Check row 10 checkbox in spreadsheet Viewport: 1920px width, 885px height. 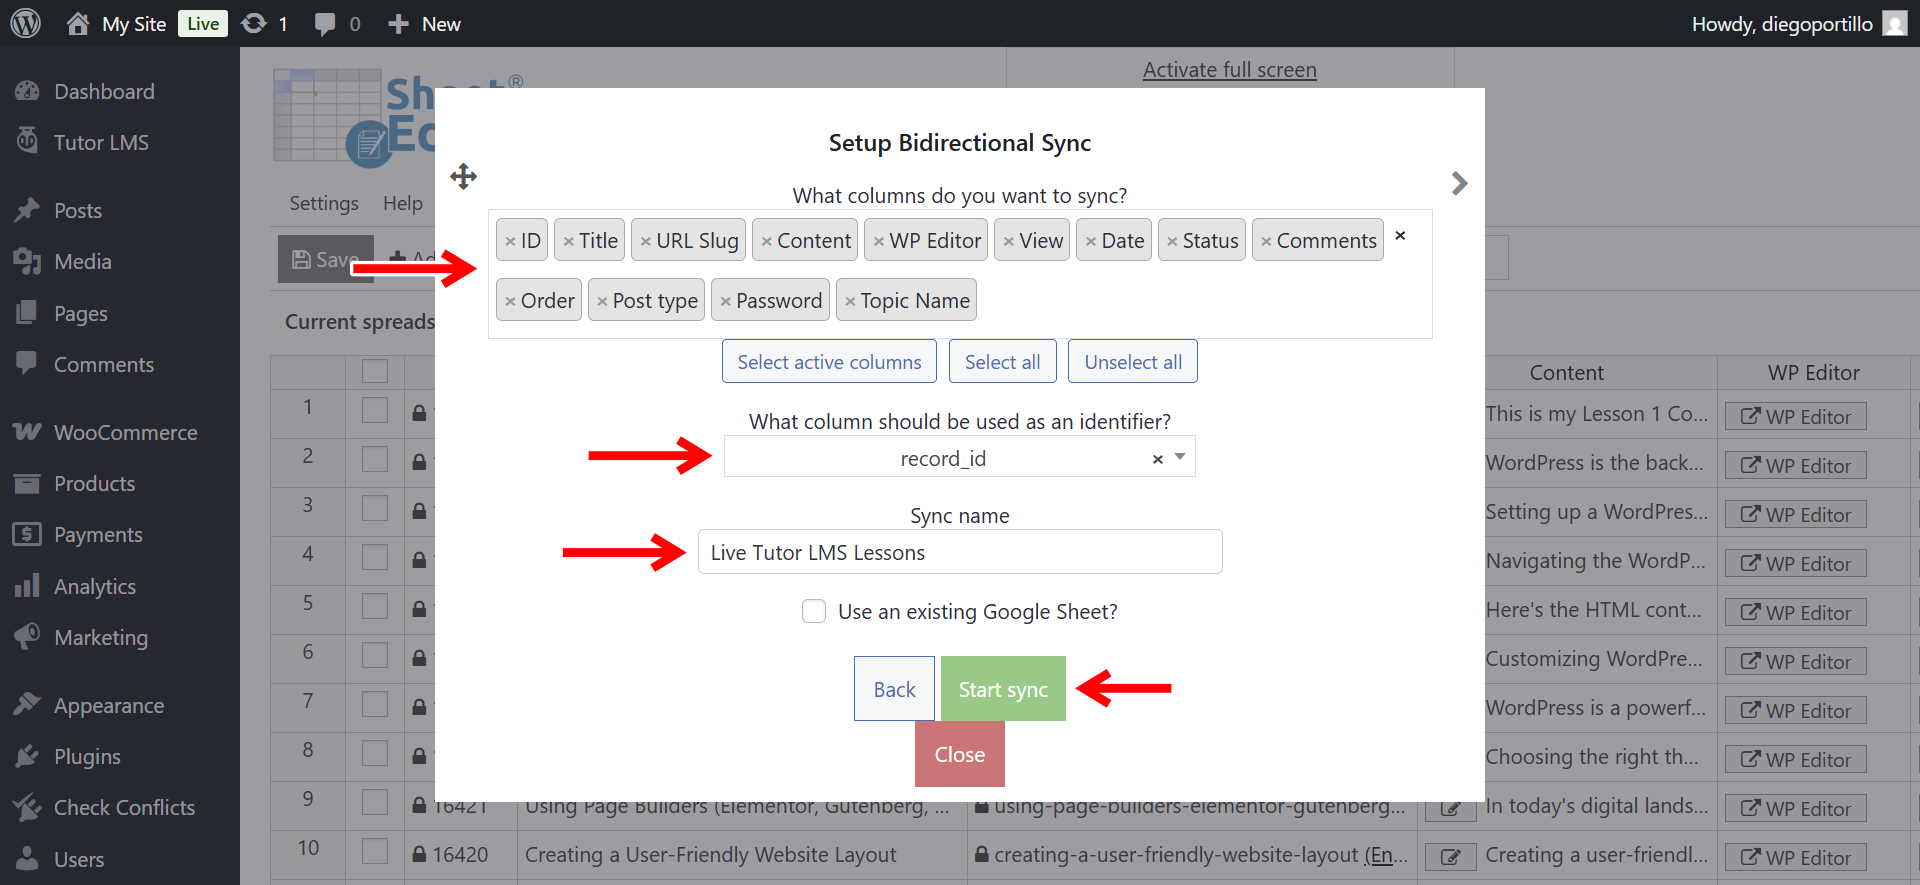click(375, 851)
